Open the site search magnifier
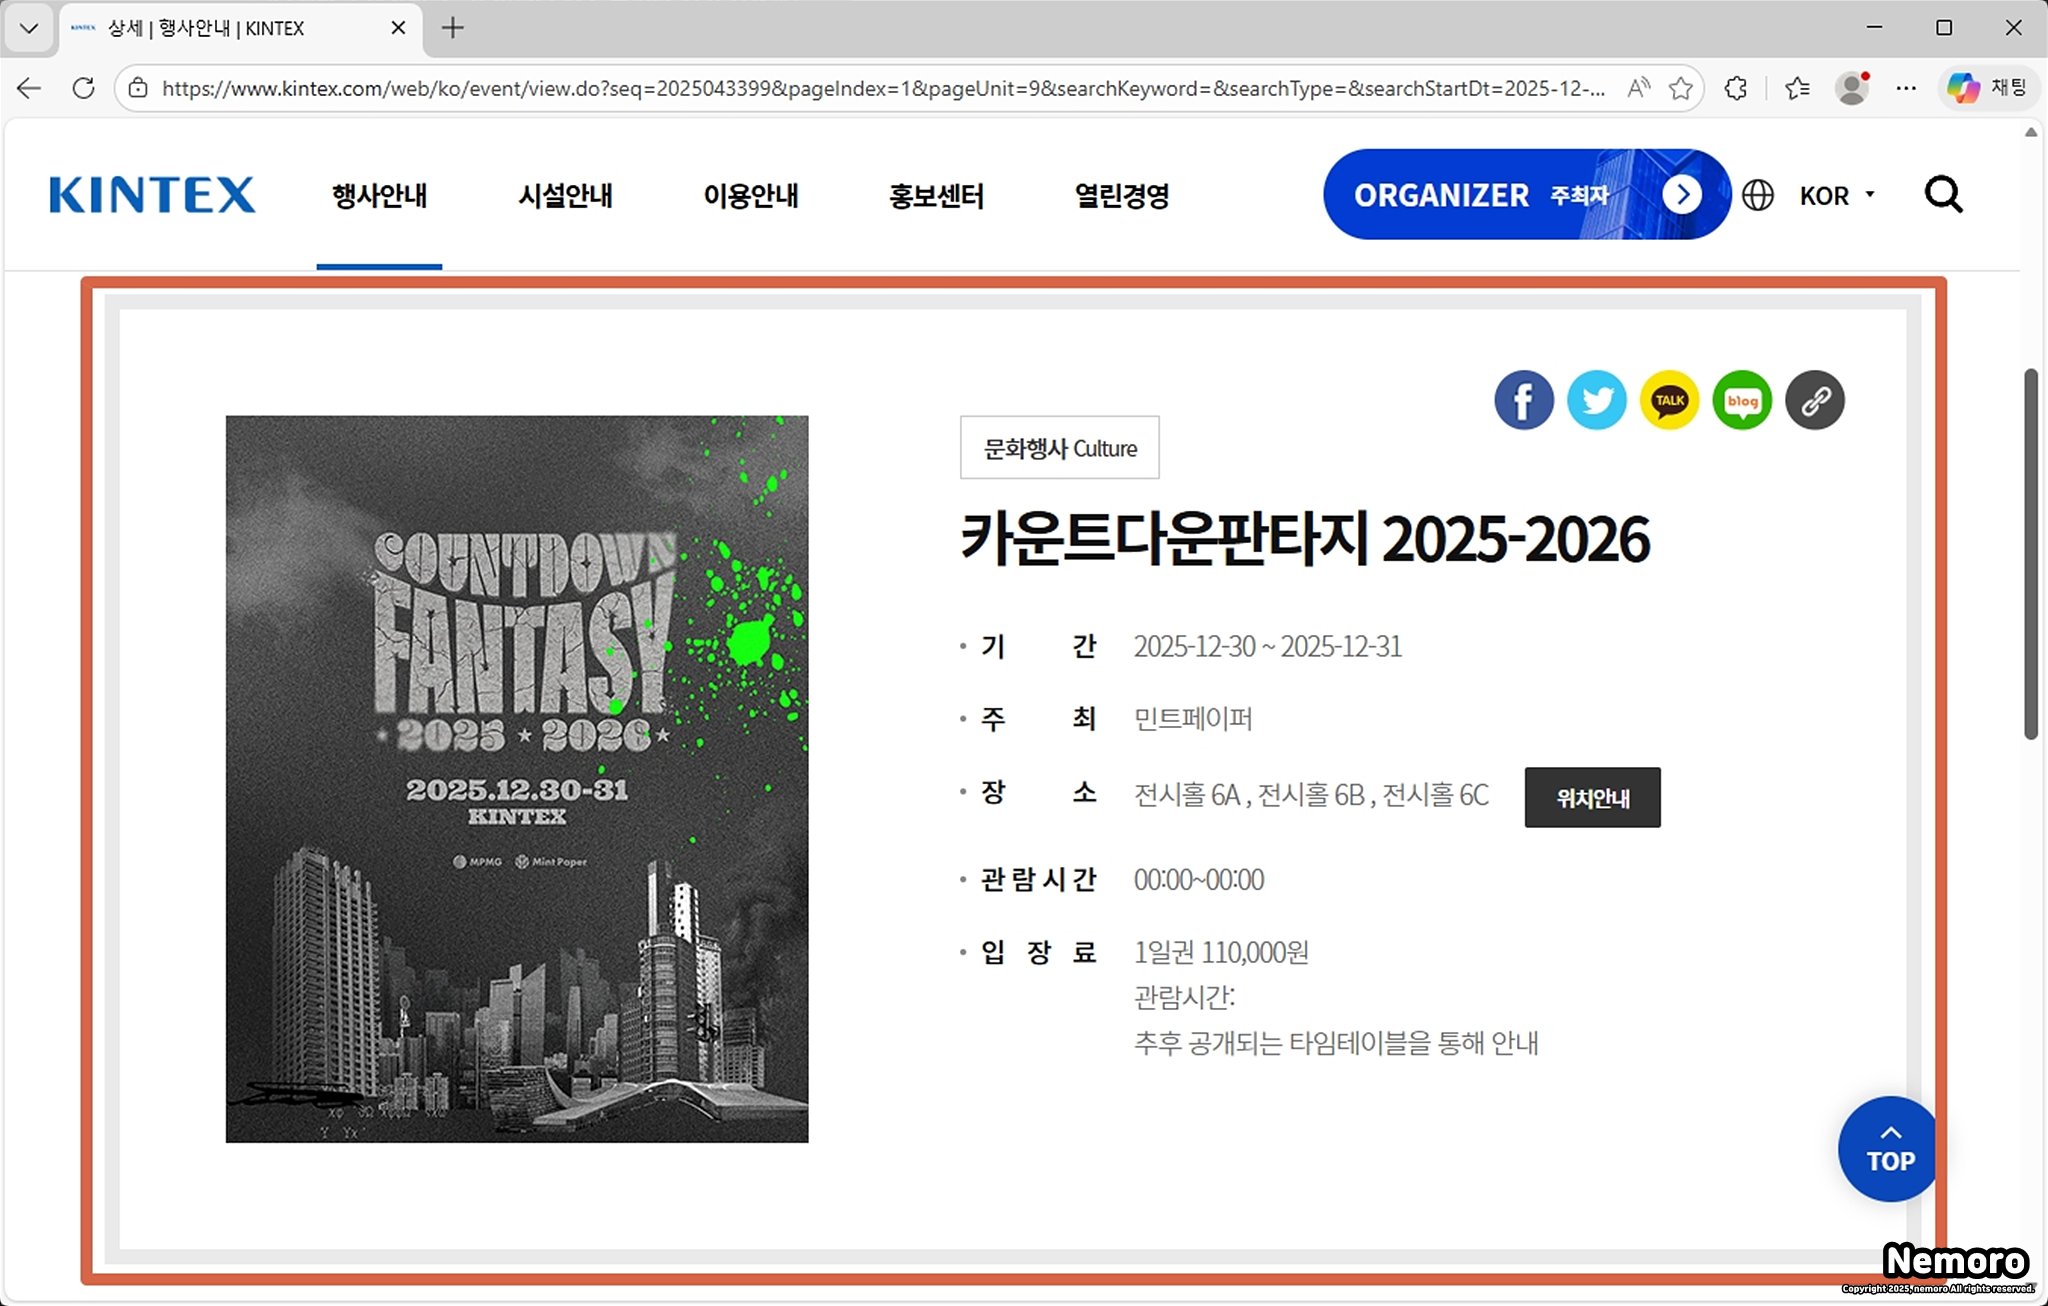The height and width of the screenshot is (1306, 2048). [1943, 195]
